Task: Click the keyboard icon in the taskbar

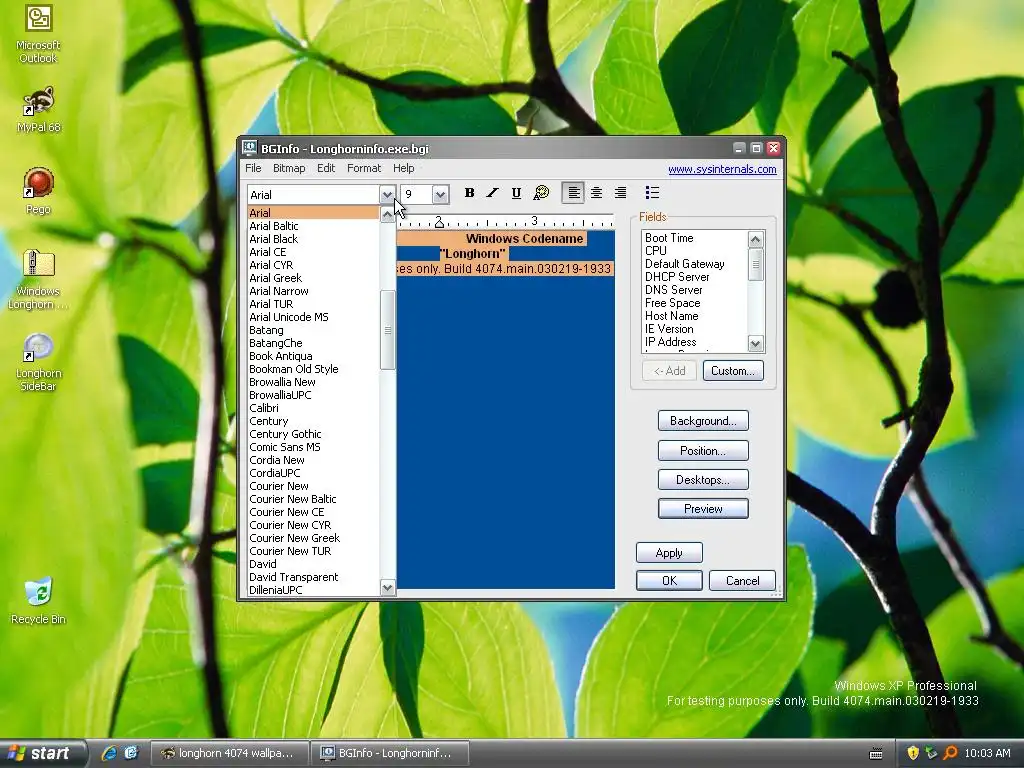Action: click(x=876, y=754)
